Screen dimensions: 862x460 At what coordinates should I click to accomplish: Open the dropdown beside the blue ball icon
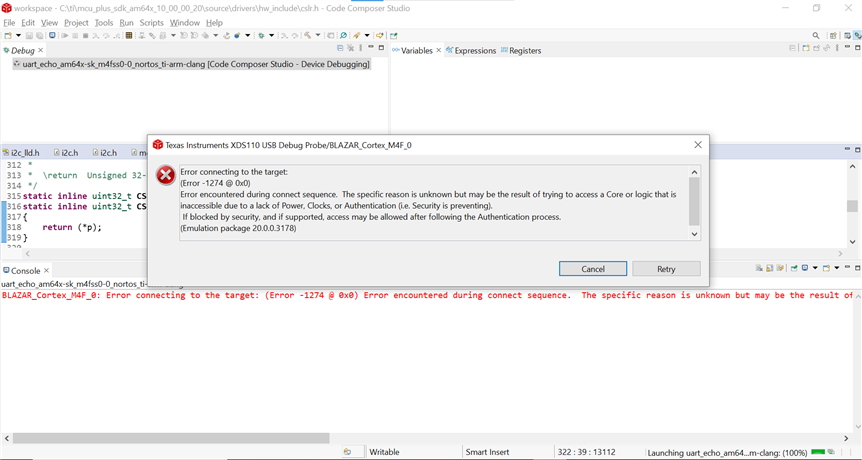pos(247,35)
